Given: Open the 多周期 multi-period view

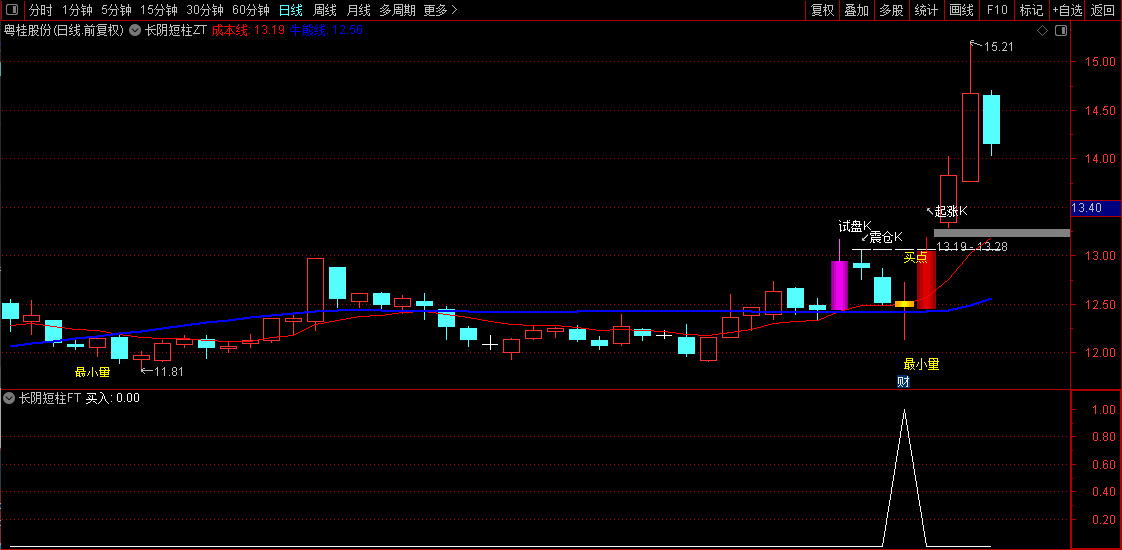Looking at the screenshot, I should 397,10.
